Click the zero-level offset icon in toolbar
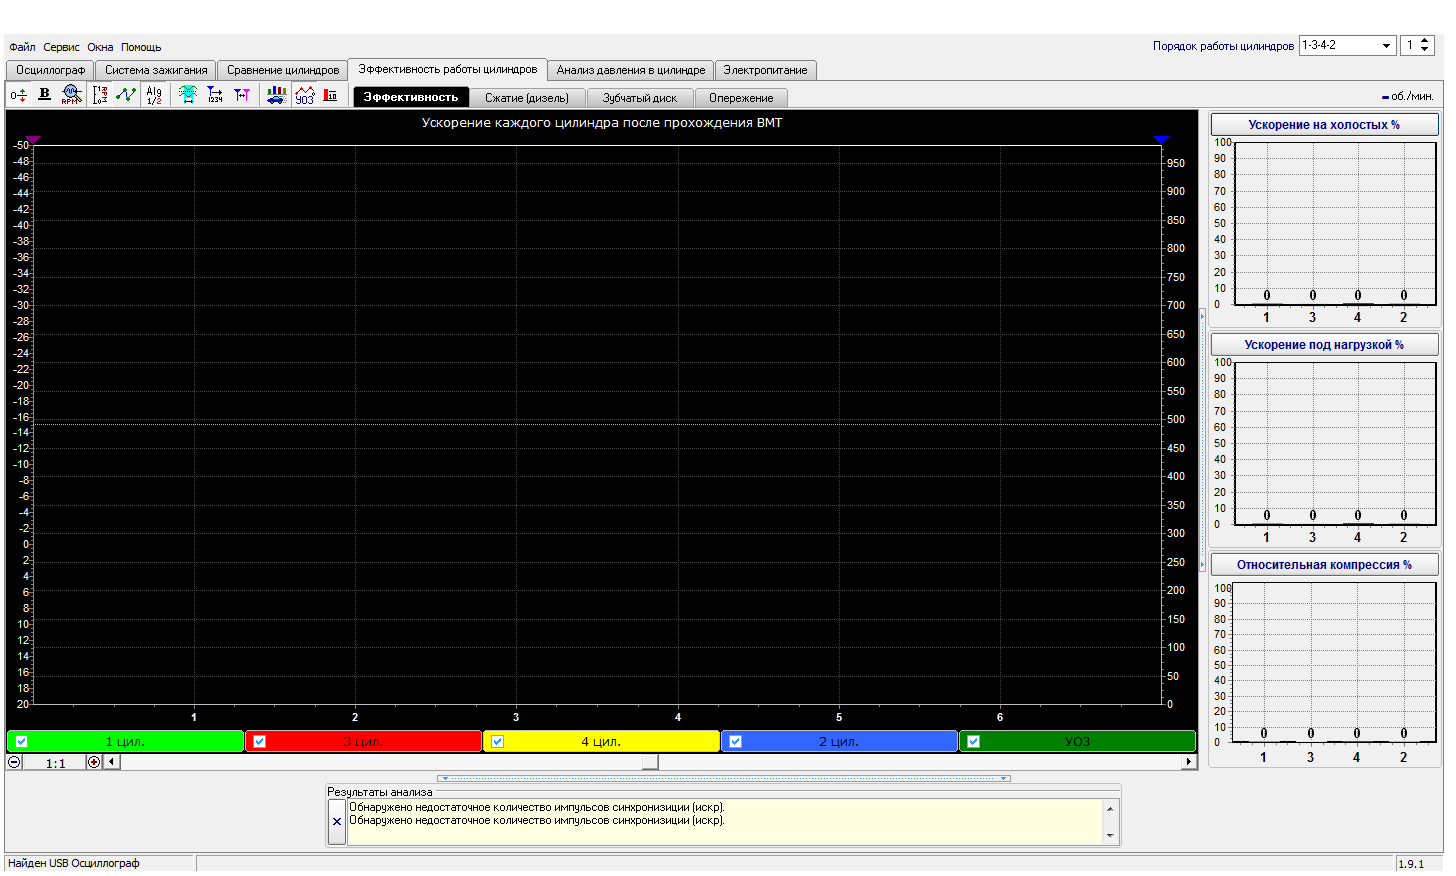Viewport: 1456px width, 876px height. point(18,96)
